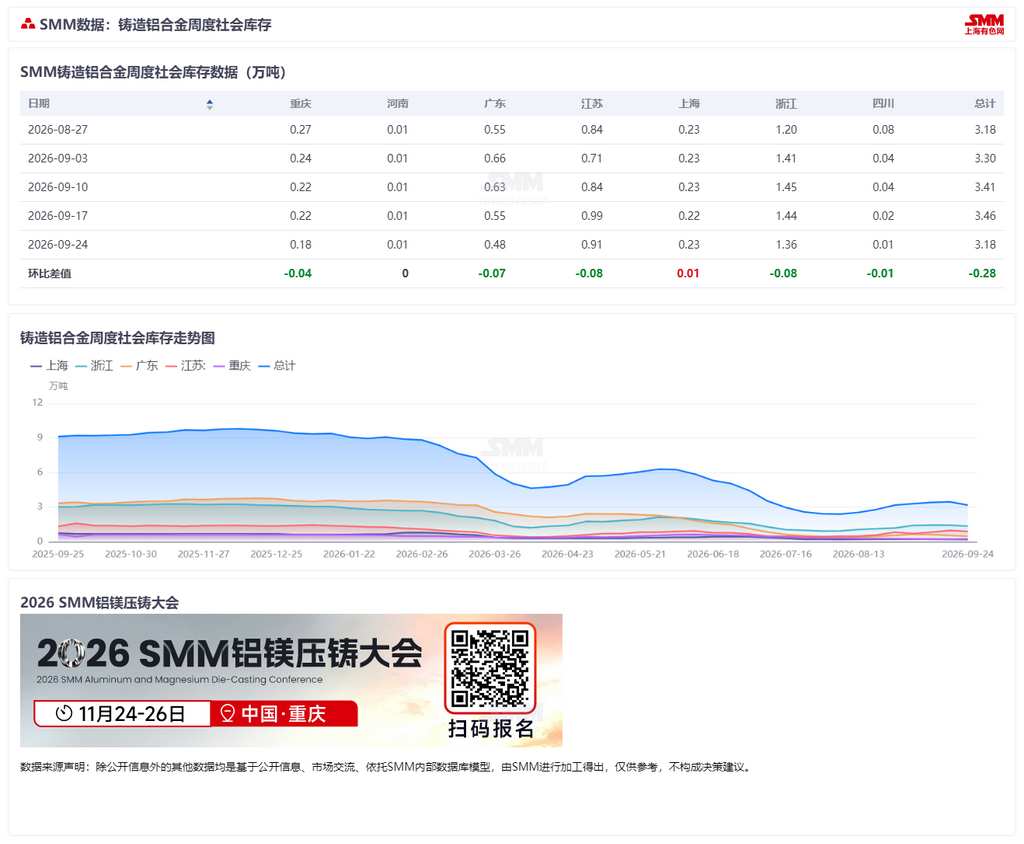Click the 日期 column header

click(x=39, y=104)
